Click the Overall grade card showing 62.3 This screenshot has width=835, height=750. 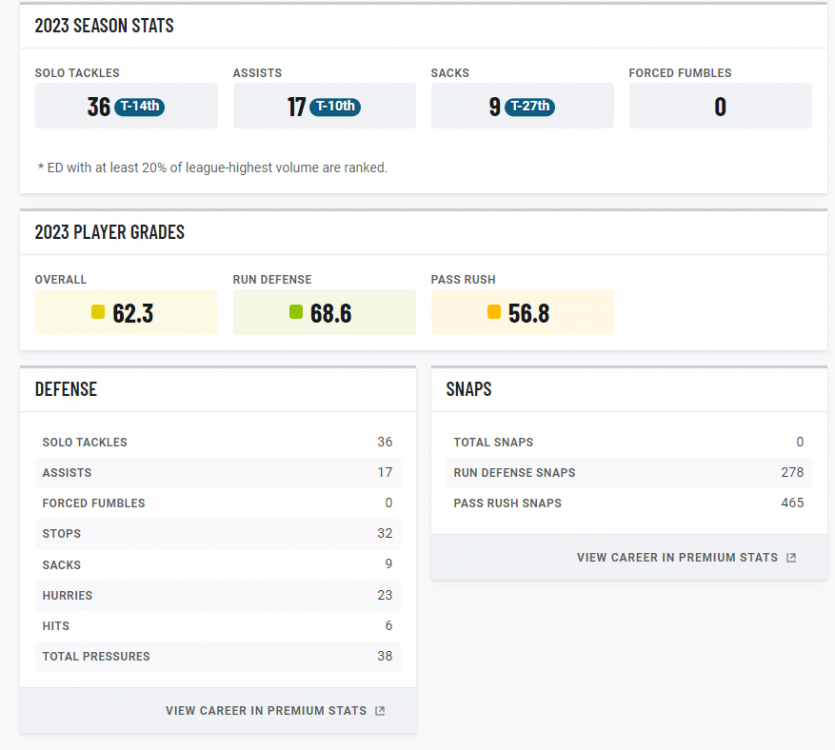coord(126,313)
